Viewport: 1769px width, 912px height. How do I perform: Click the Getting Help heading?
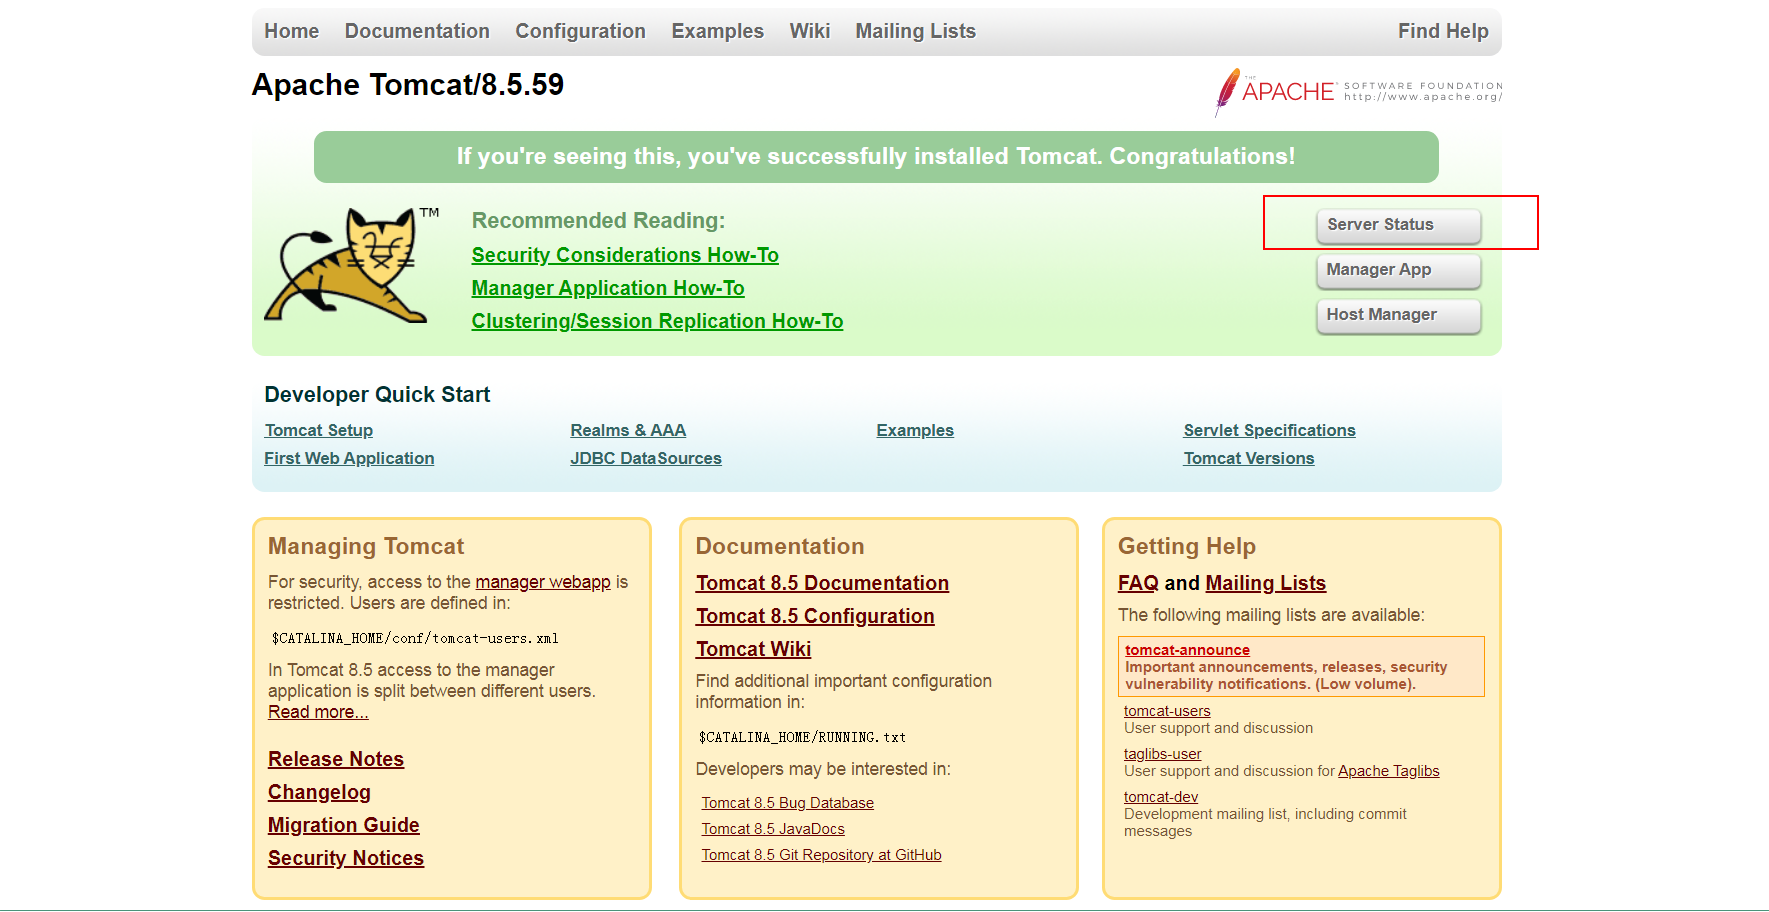pos(1187,546)
